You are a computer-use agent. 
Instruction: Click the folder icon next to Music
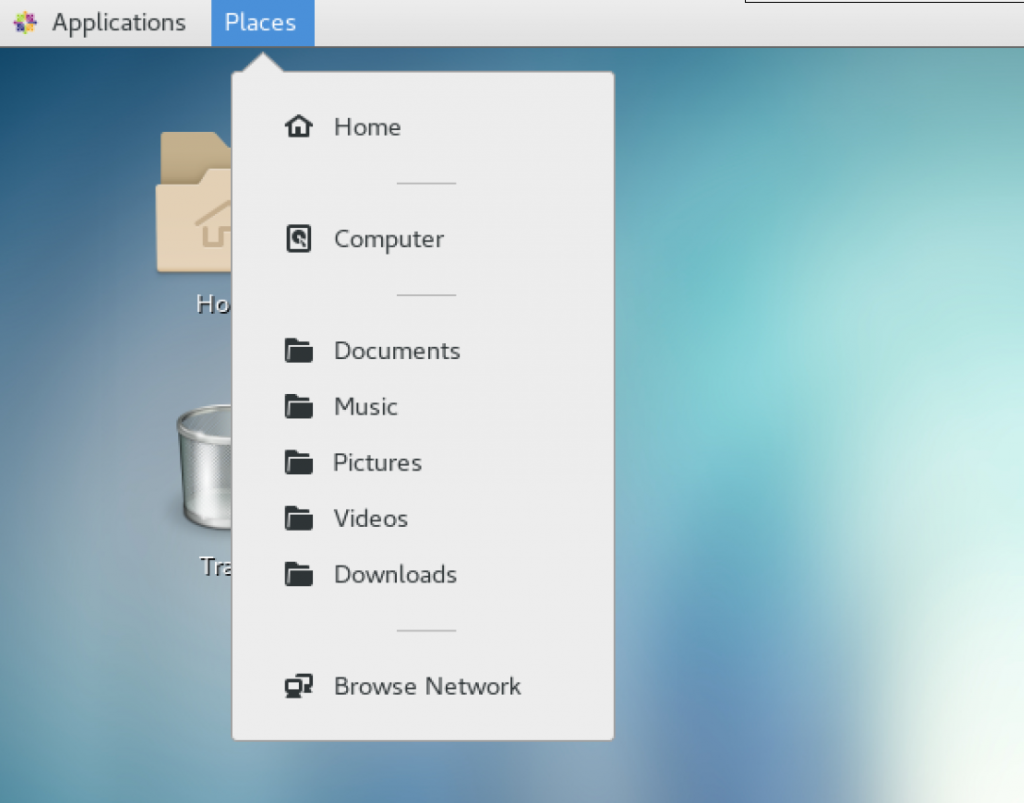298,407
